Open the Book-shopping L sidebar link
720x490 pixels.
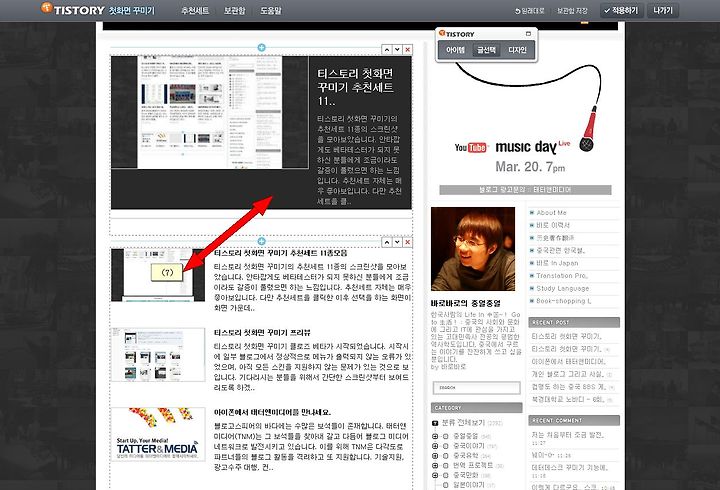[x=563, y=301]
